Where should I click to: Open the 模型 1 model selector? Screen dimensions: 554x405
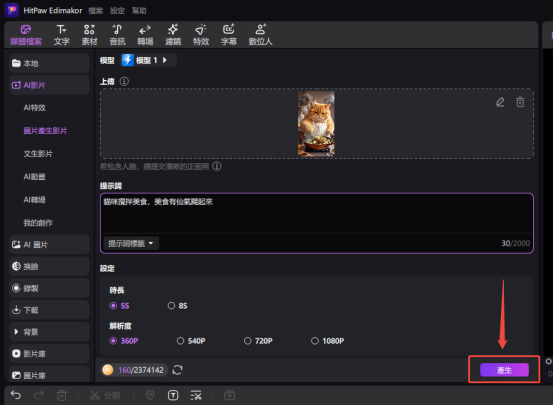pos(148,60)
